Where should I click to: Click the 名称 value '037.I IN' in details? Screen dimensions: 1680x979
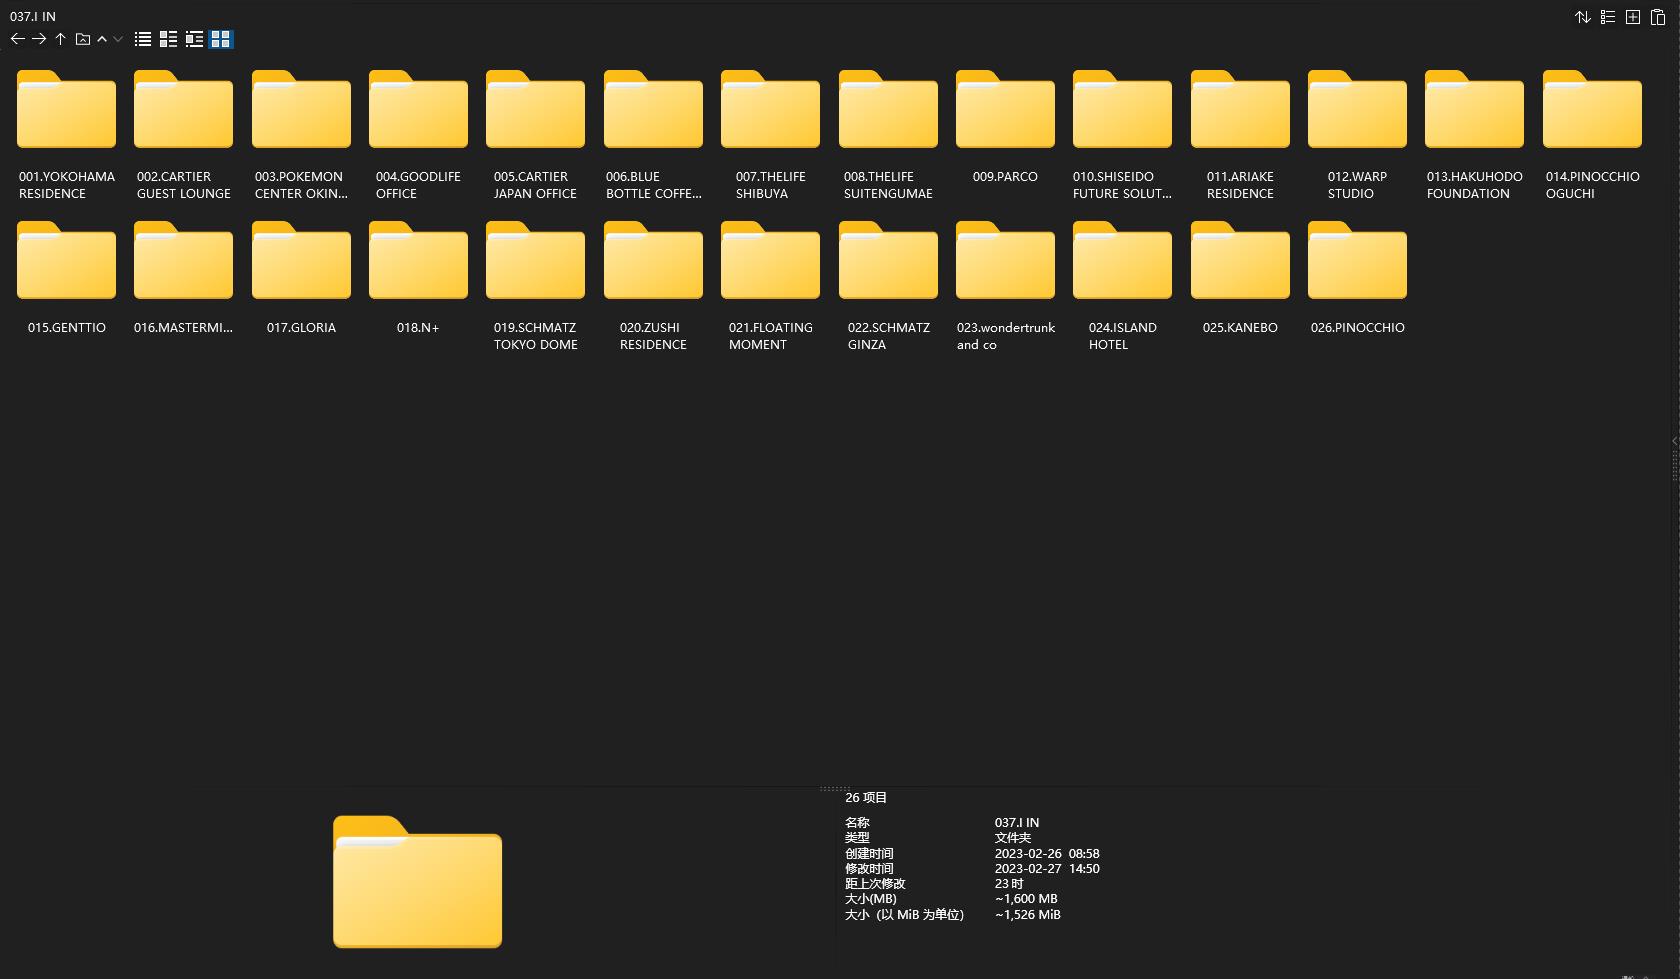(1017, 822)
